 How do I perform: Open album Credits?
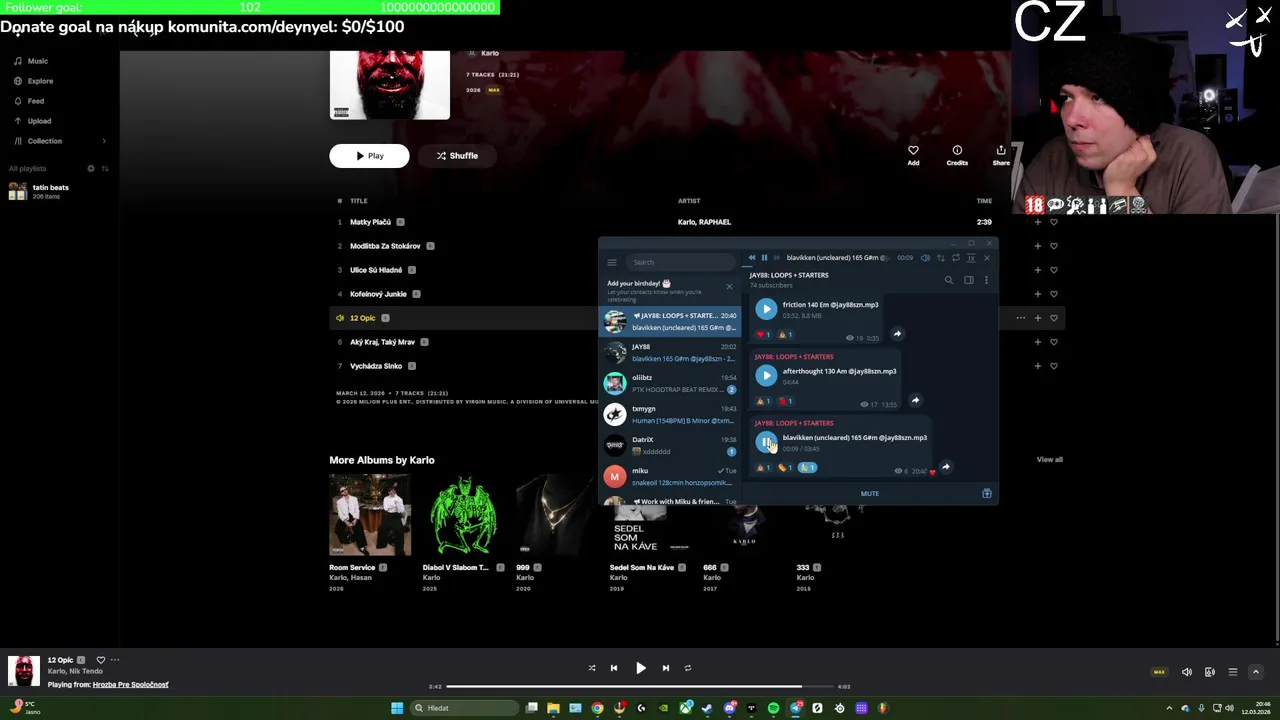[957, 155]
